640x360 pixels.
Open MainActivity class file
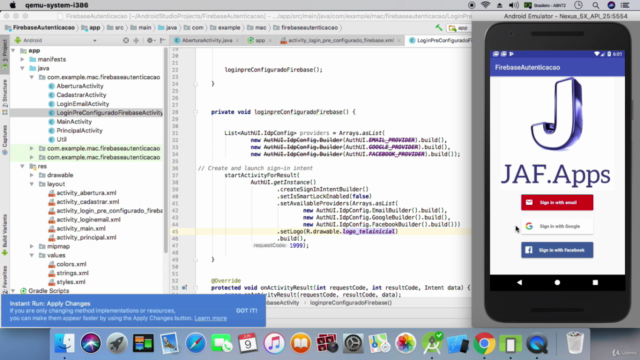(x=74, y=122)
